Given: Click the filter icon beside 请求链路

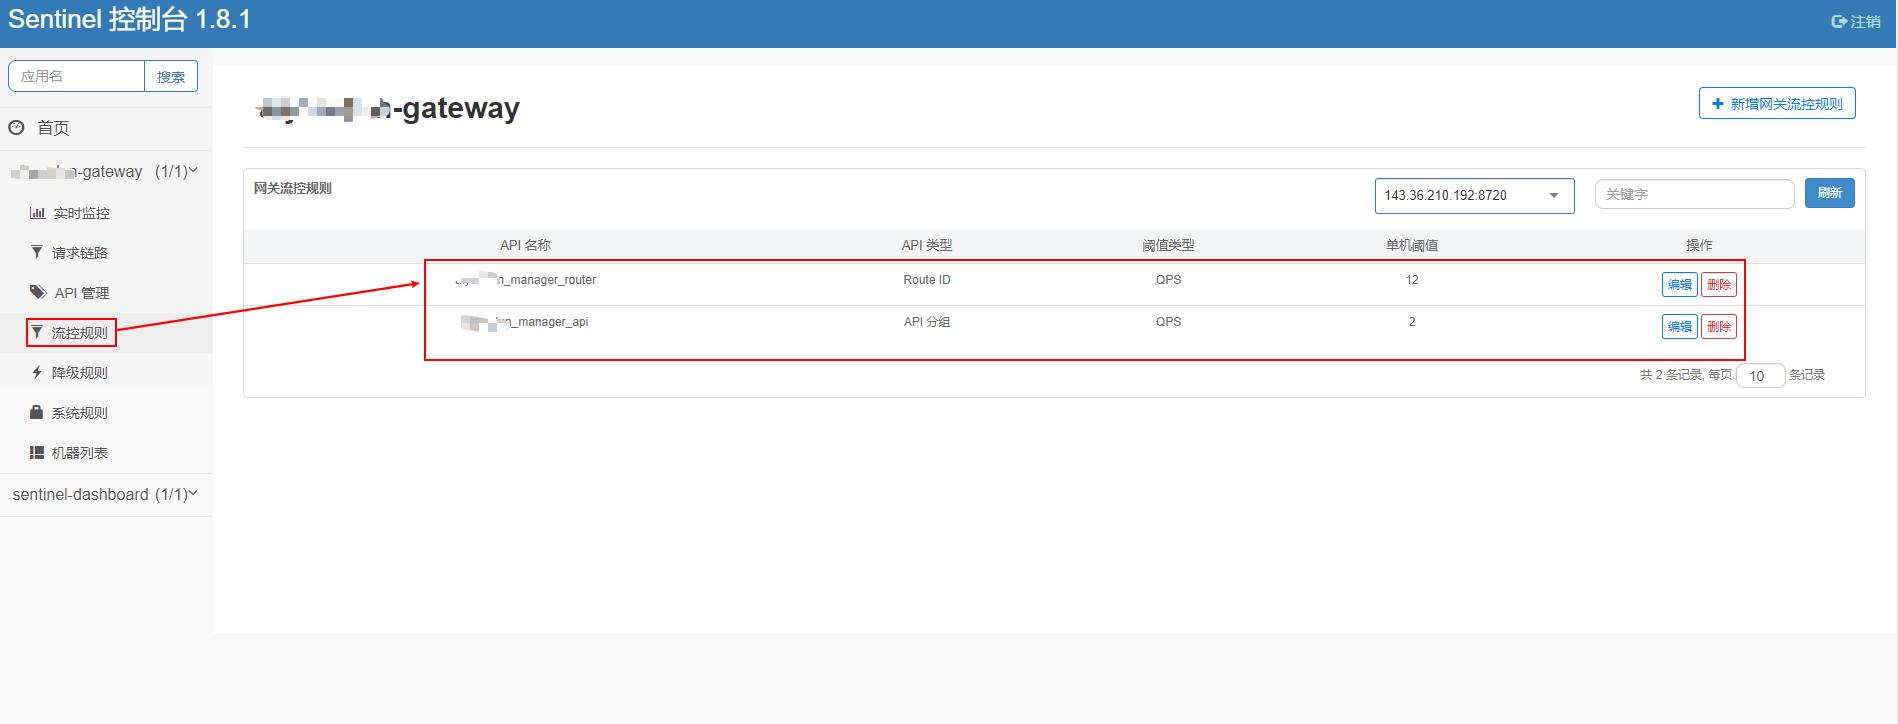Looking at the screenshot, I should pos(37,252).
